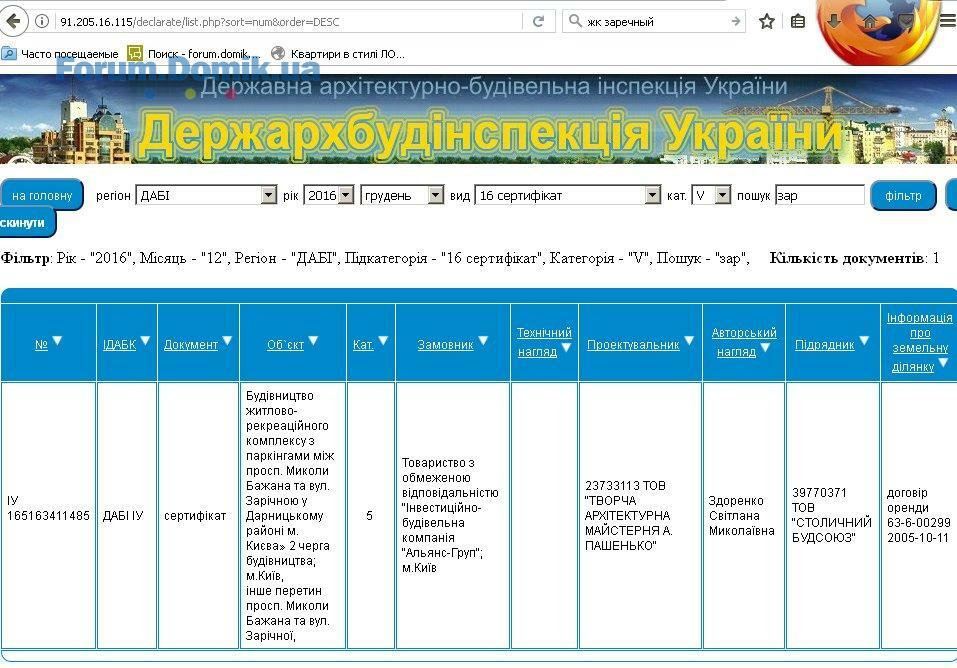Sort table by Замовник column link
This screenshot has height=668, width=957.
click(x=446, y=345)
